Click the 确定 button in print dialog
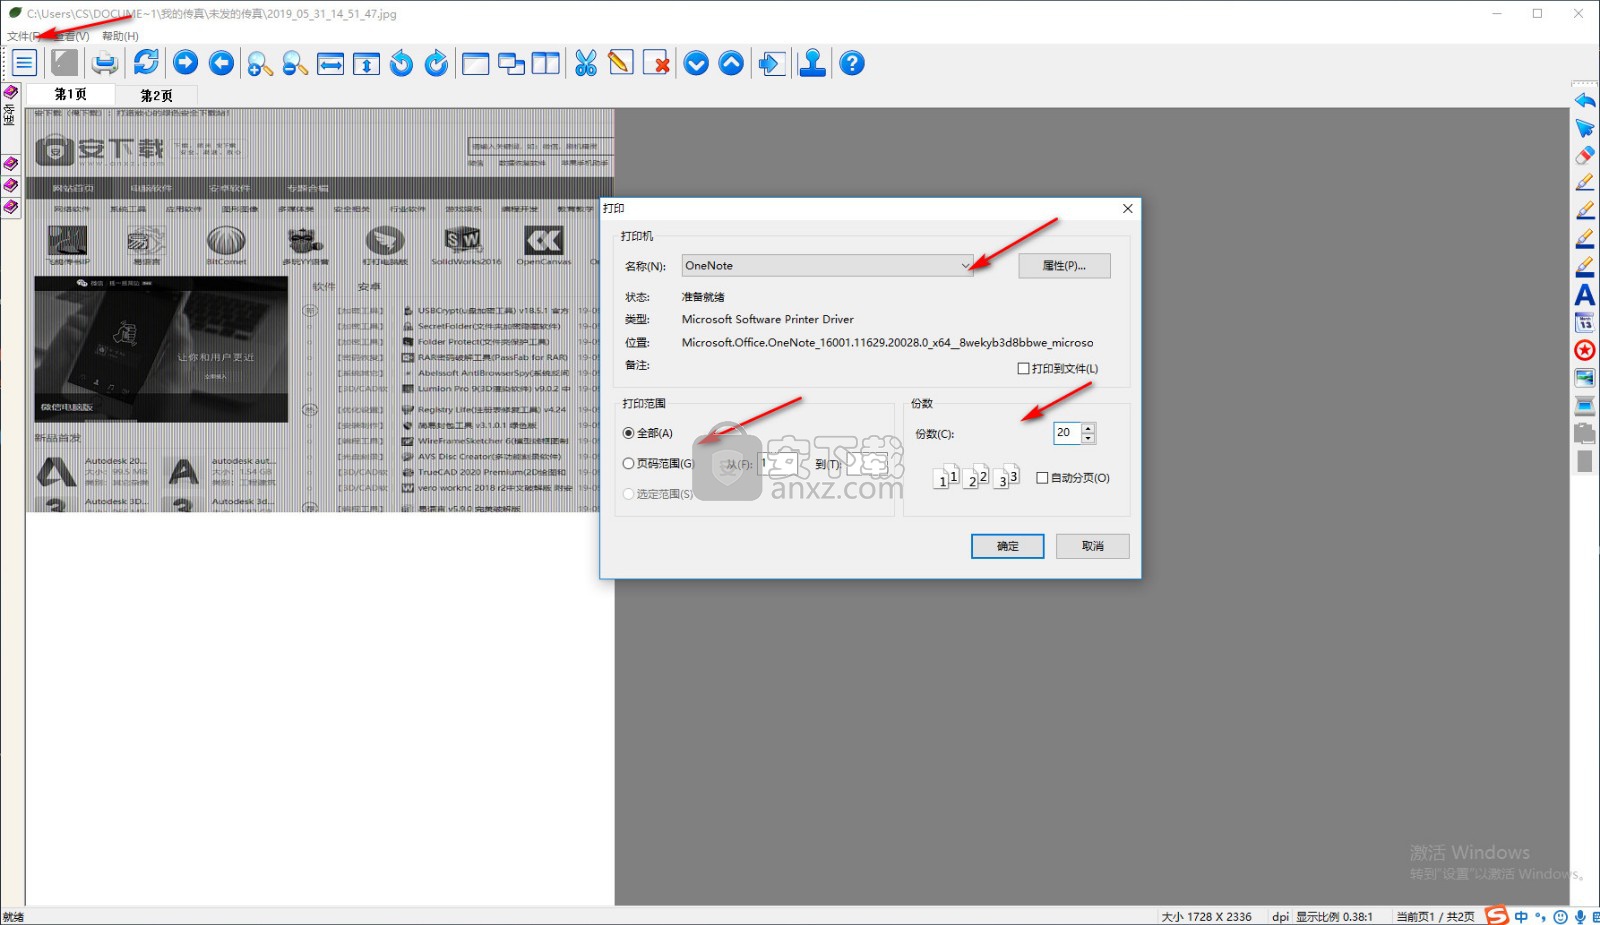1600x925 pixels. [x=1008, y=546]
